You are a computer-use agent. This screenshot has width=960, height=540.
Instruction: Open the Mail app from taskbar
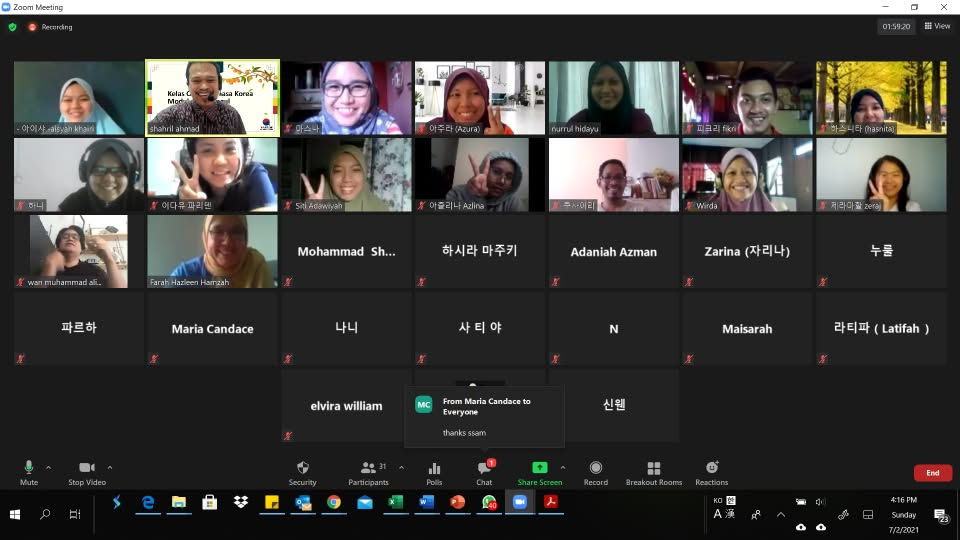365,503
